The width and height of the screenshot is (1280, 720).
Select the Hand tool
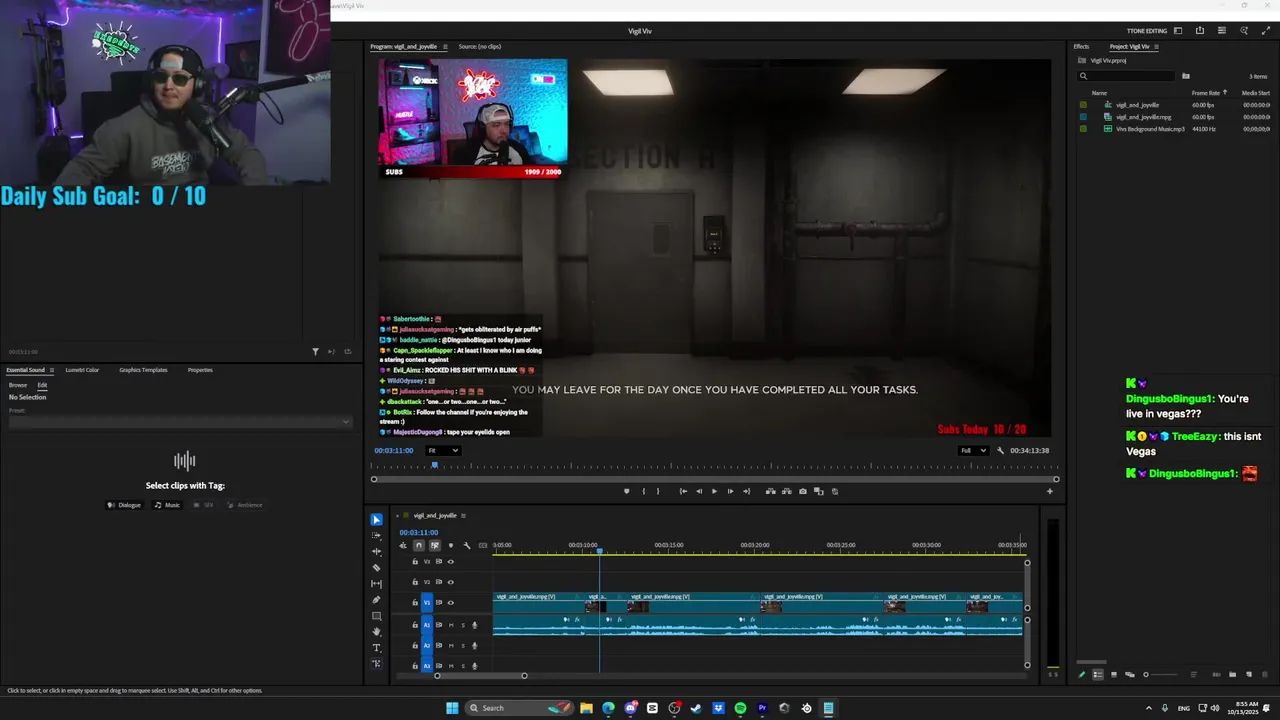(x=377, y=632)
